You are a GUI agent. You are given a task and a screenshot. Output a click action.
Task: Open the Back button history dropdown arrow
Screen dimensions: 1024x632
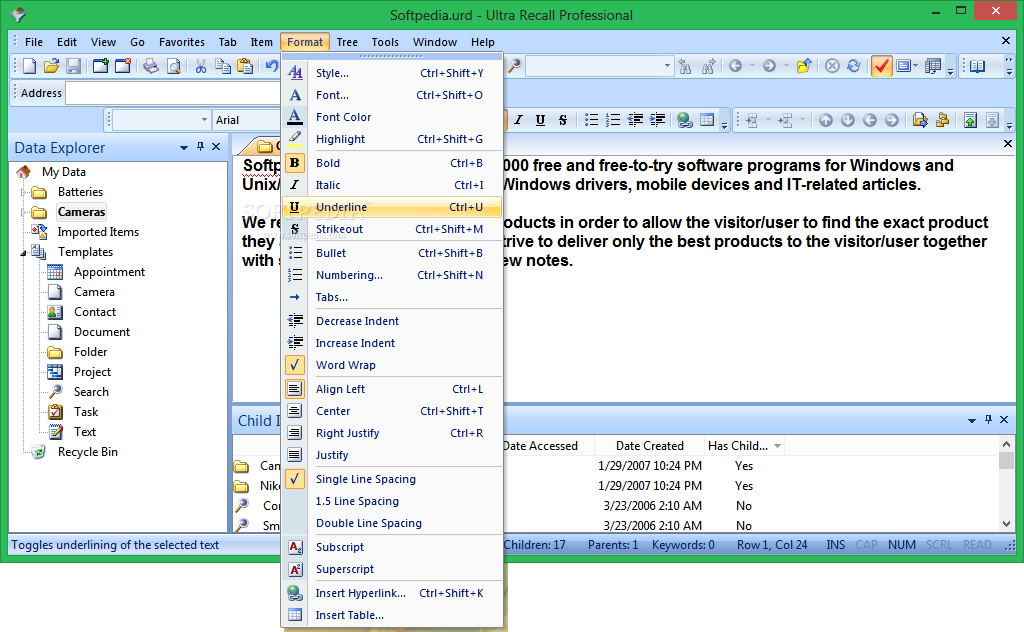click(x=752, y=66)
